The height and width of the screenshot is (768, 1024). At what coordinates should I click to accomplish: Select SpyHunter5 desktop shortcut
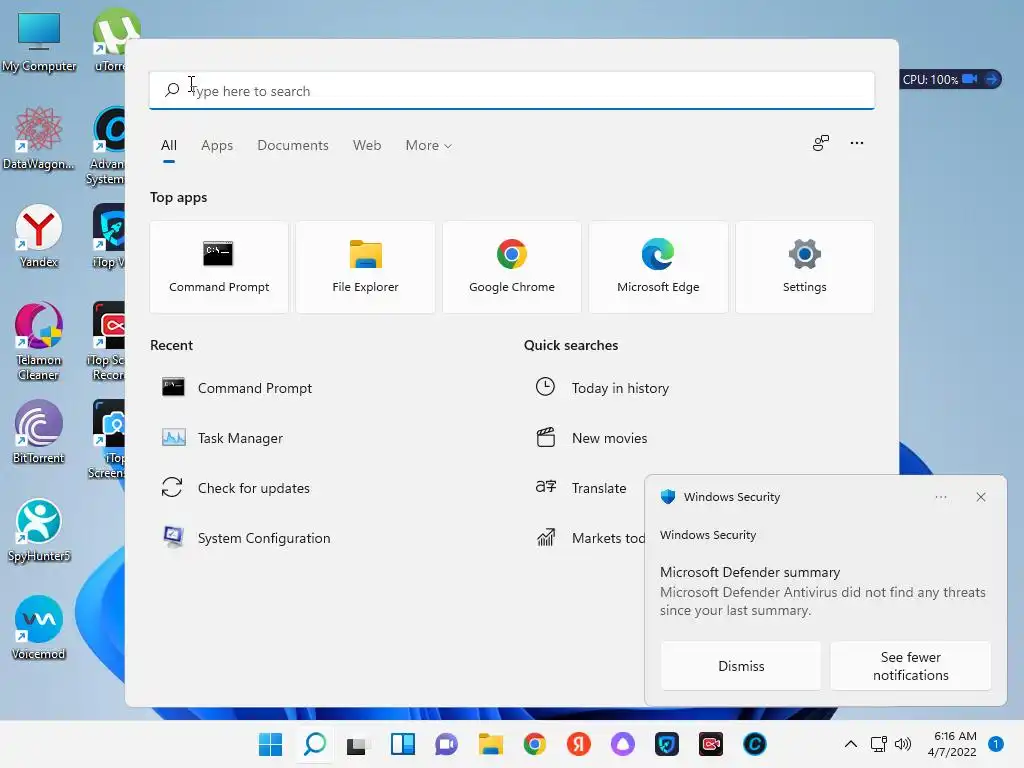coord(39,530)
